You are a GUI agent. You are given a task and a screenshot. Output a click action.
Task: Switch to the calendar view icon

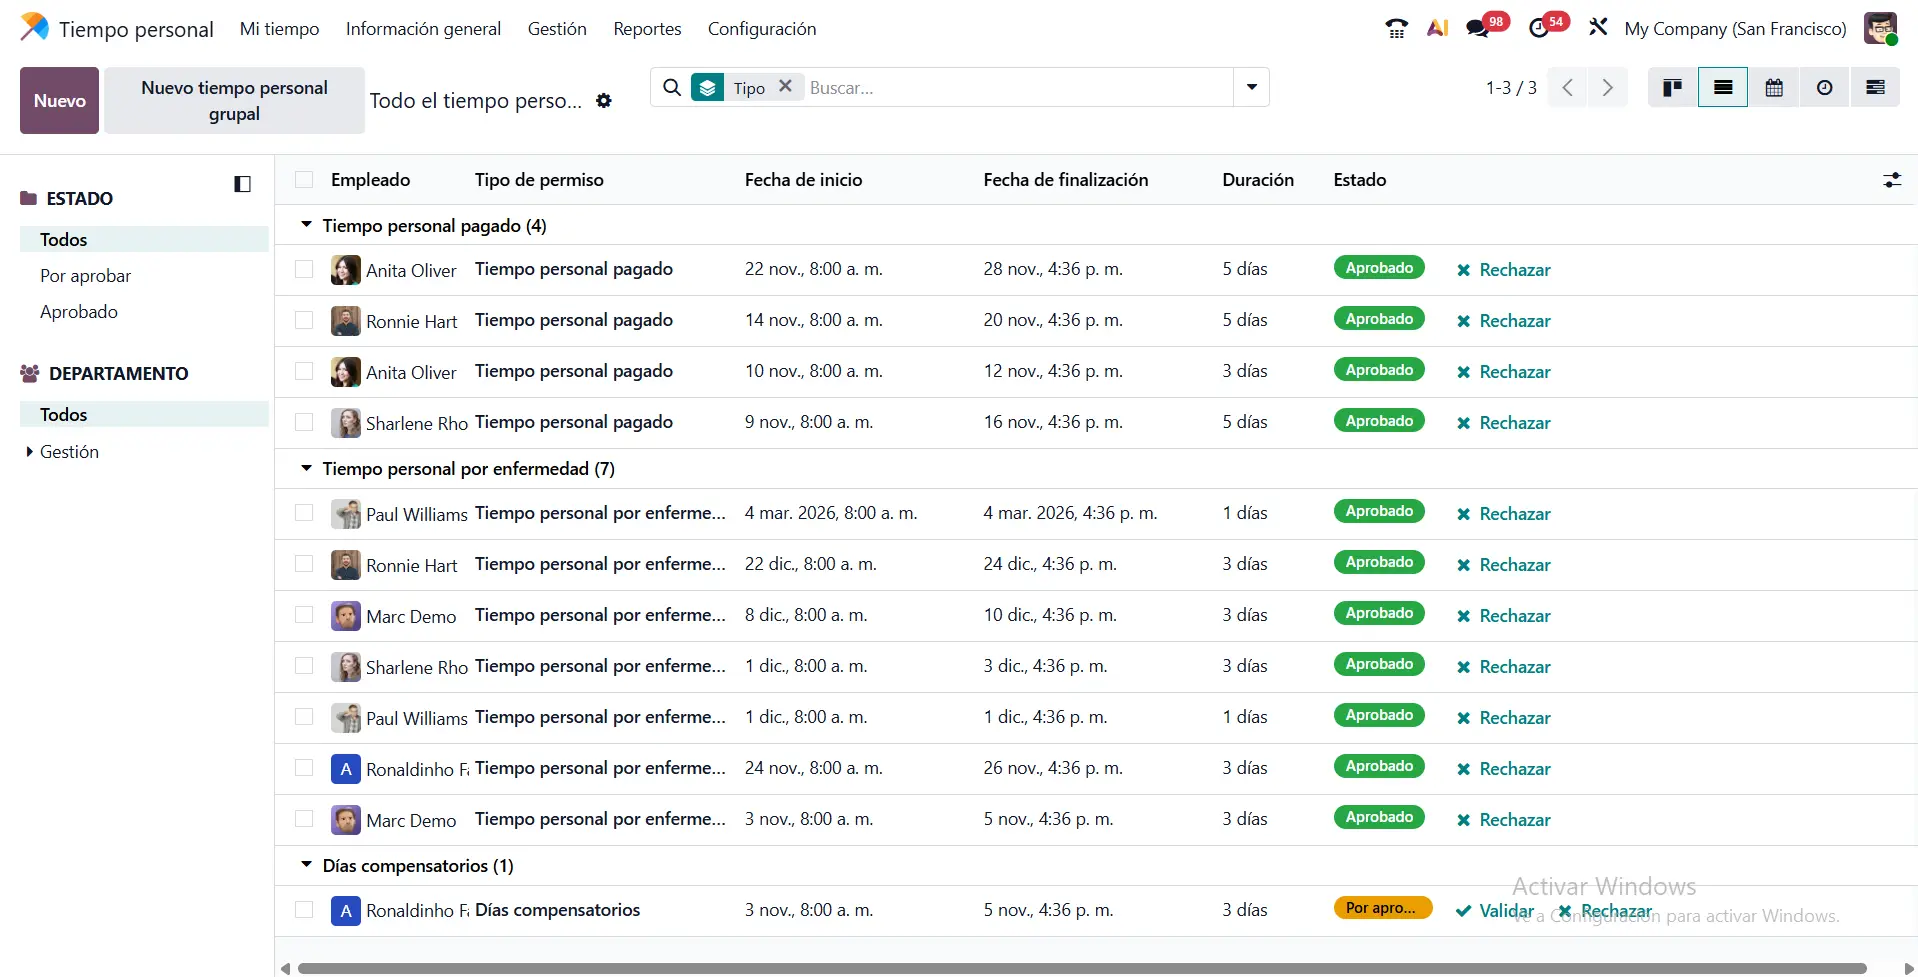click(1773, 88)
